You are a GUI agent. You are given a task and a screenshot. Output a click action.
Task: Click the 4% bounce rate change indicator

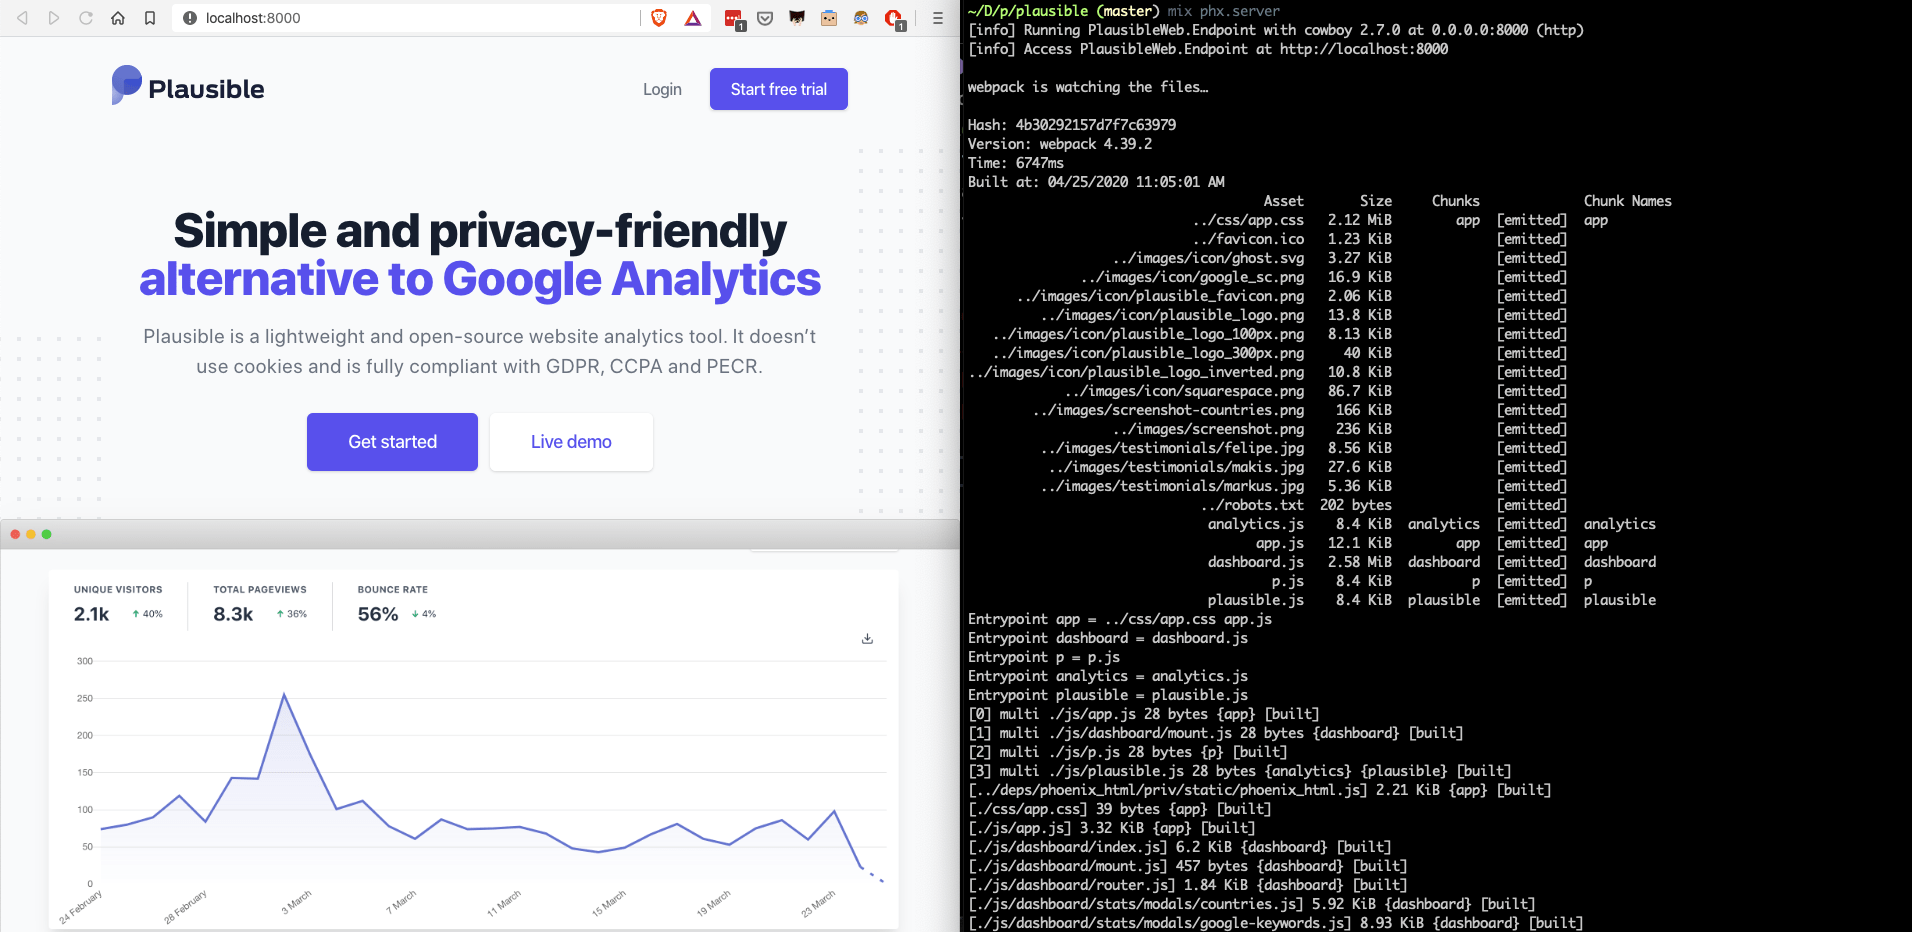point(424,614)
